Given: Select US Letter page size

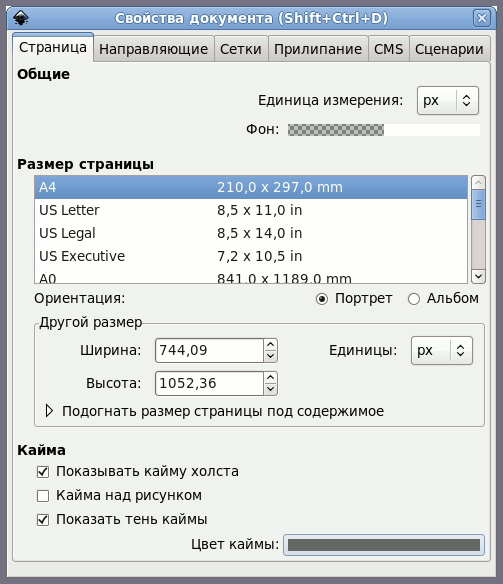Looking at the screenshot, I should [x=251, y=210].
